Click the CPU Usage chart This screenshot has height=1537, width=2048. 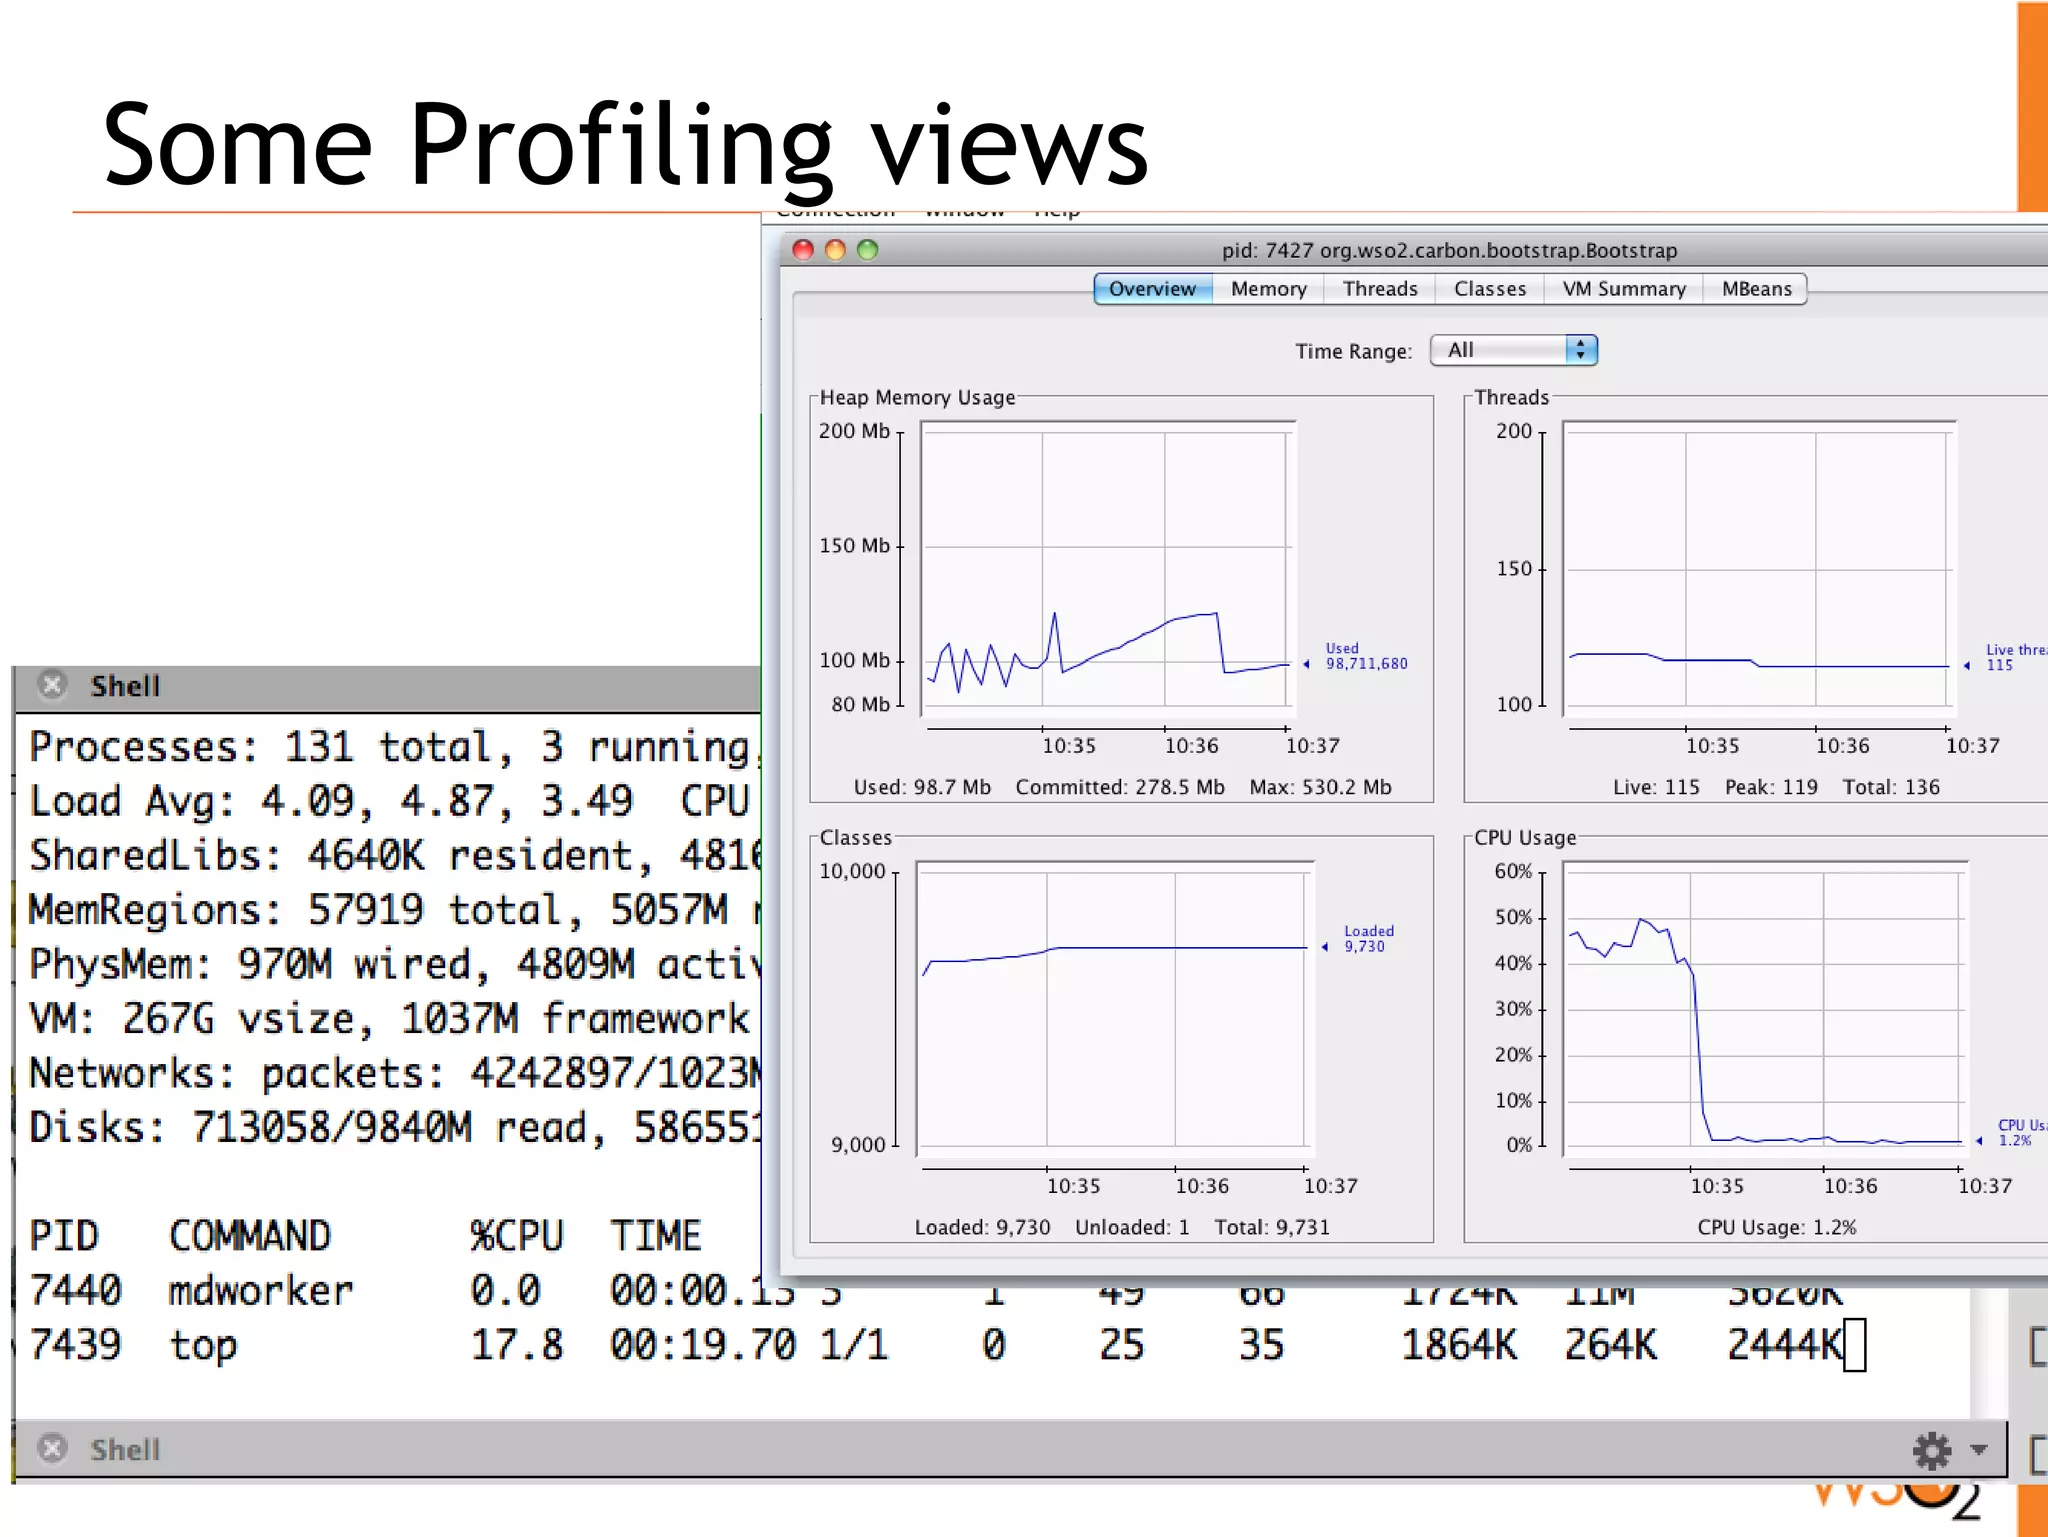pyautogui.click(x=1766, y=1009)
